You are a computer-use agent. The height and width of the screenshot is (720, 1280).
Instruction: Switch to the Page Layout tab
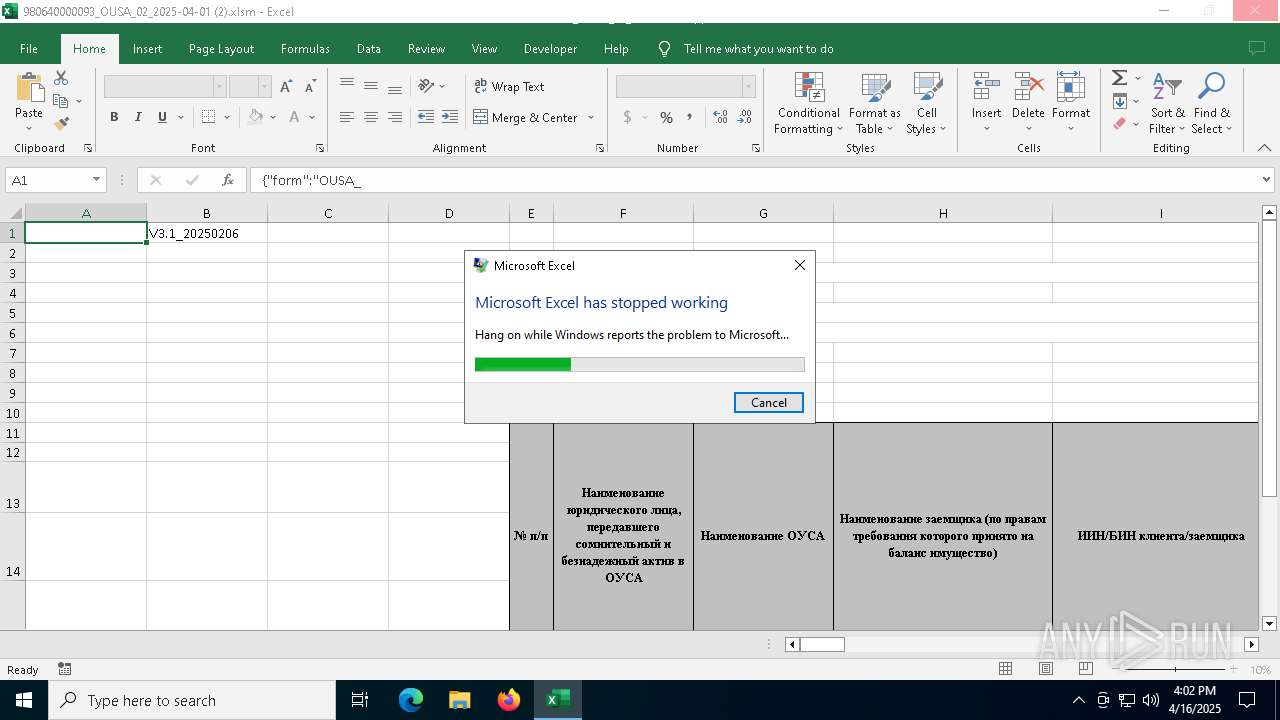pyautogui.click(x=221, y=49)
